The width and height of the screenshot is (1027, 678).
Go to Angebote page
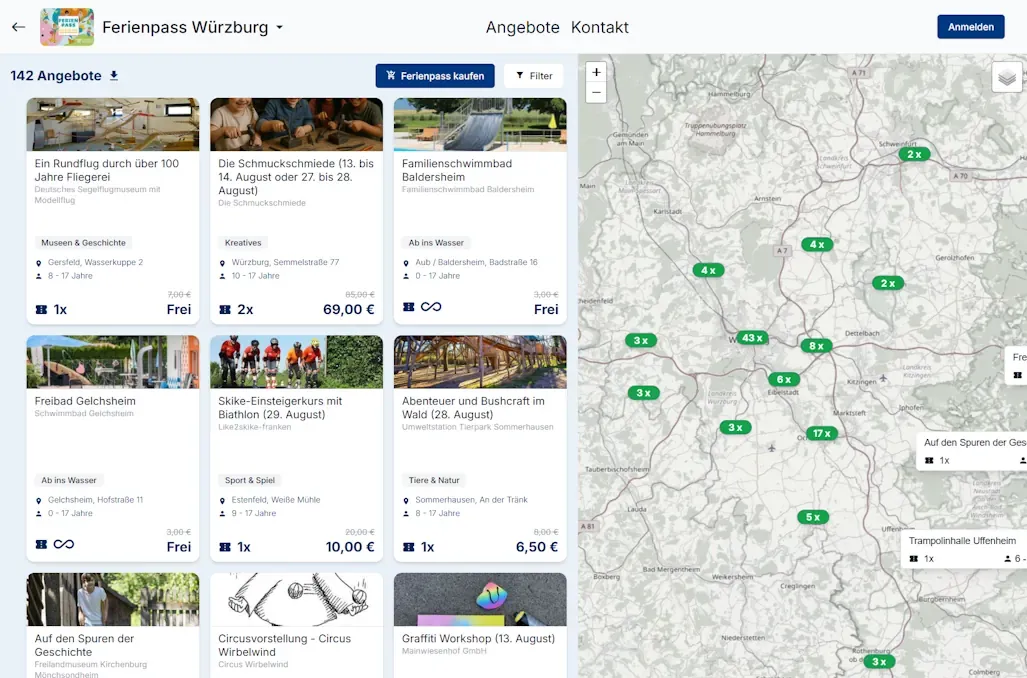tap(522, 27)
